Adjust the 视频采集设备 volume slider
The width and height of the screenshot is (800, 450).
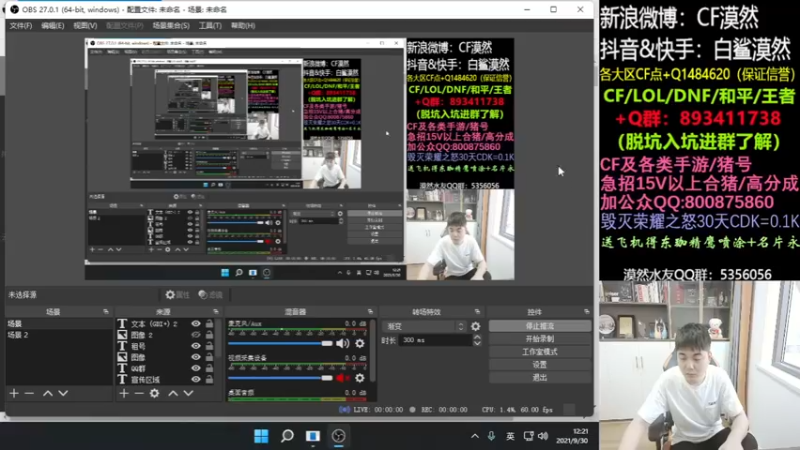pyautogui.click(x=280, y=378)
